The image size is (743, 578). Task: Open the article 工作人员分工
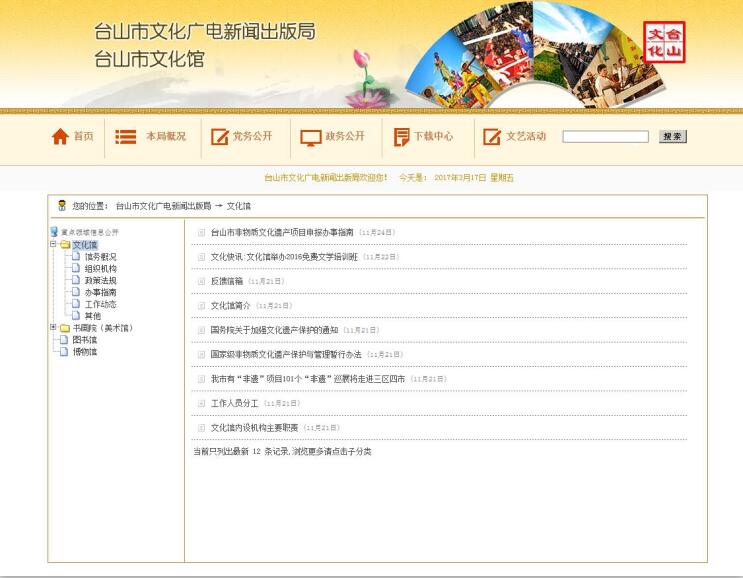[234, 403]
